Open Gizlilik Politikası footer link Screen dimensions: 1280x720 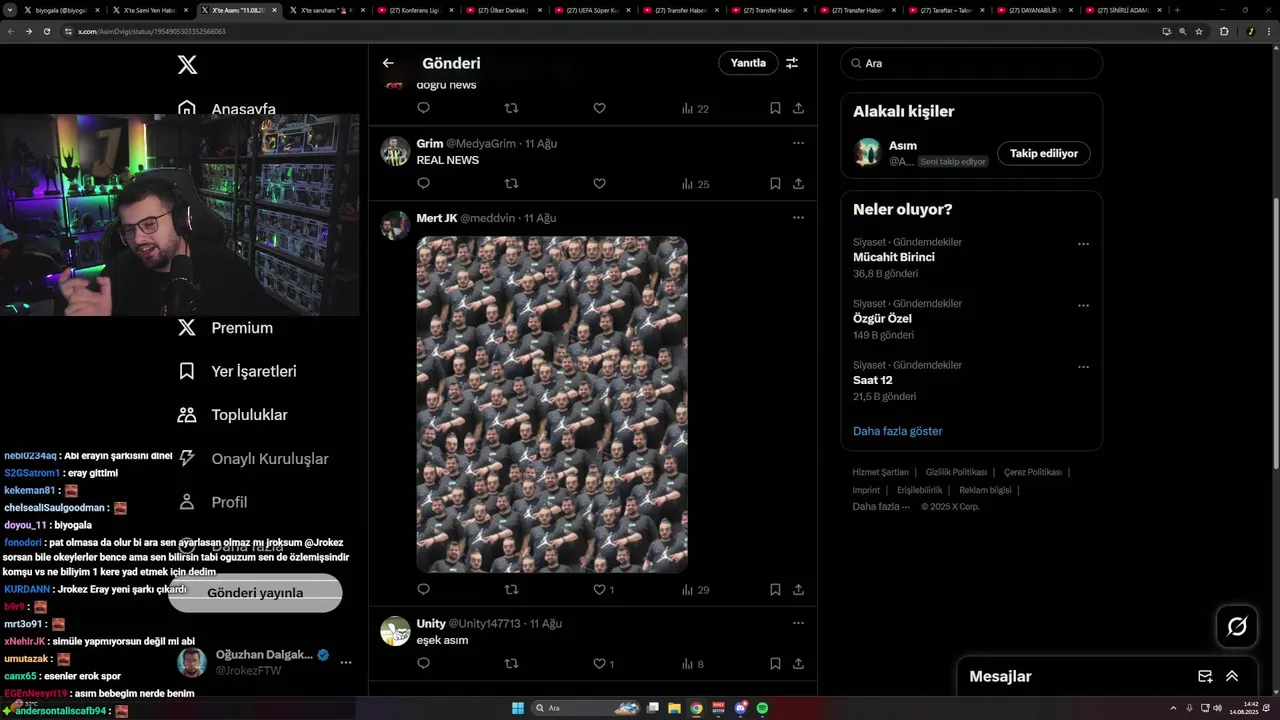click(956, 472)
